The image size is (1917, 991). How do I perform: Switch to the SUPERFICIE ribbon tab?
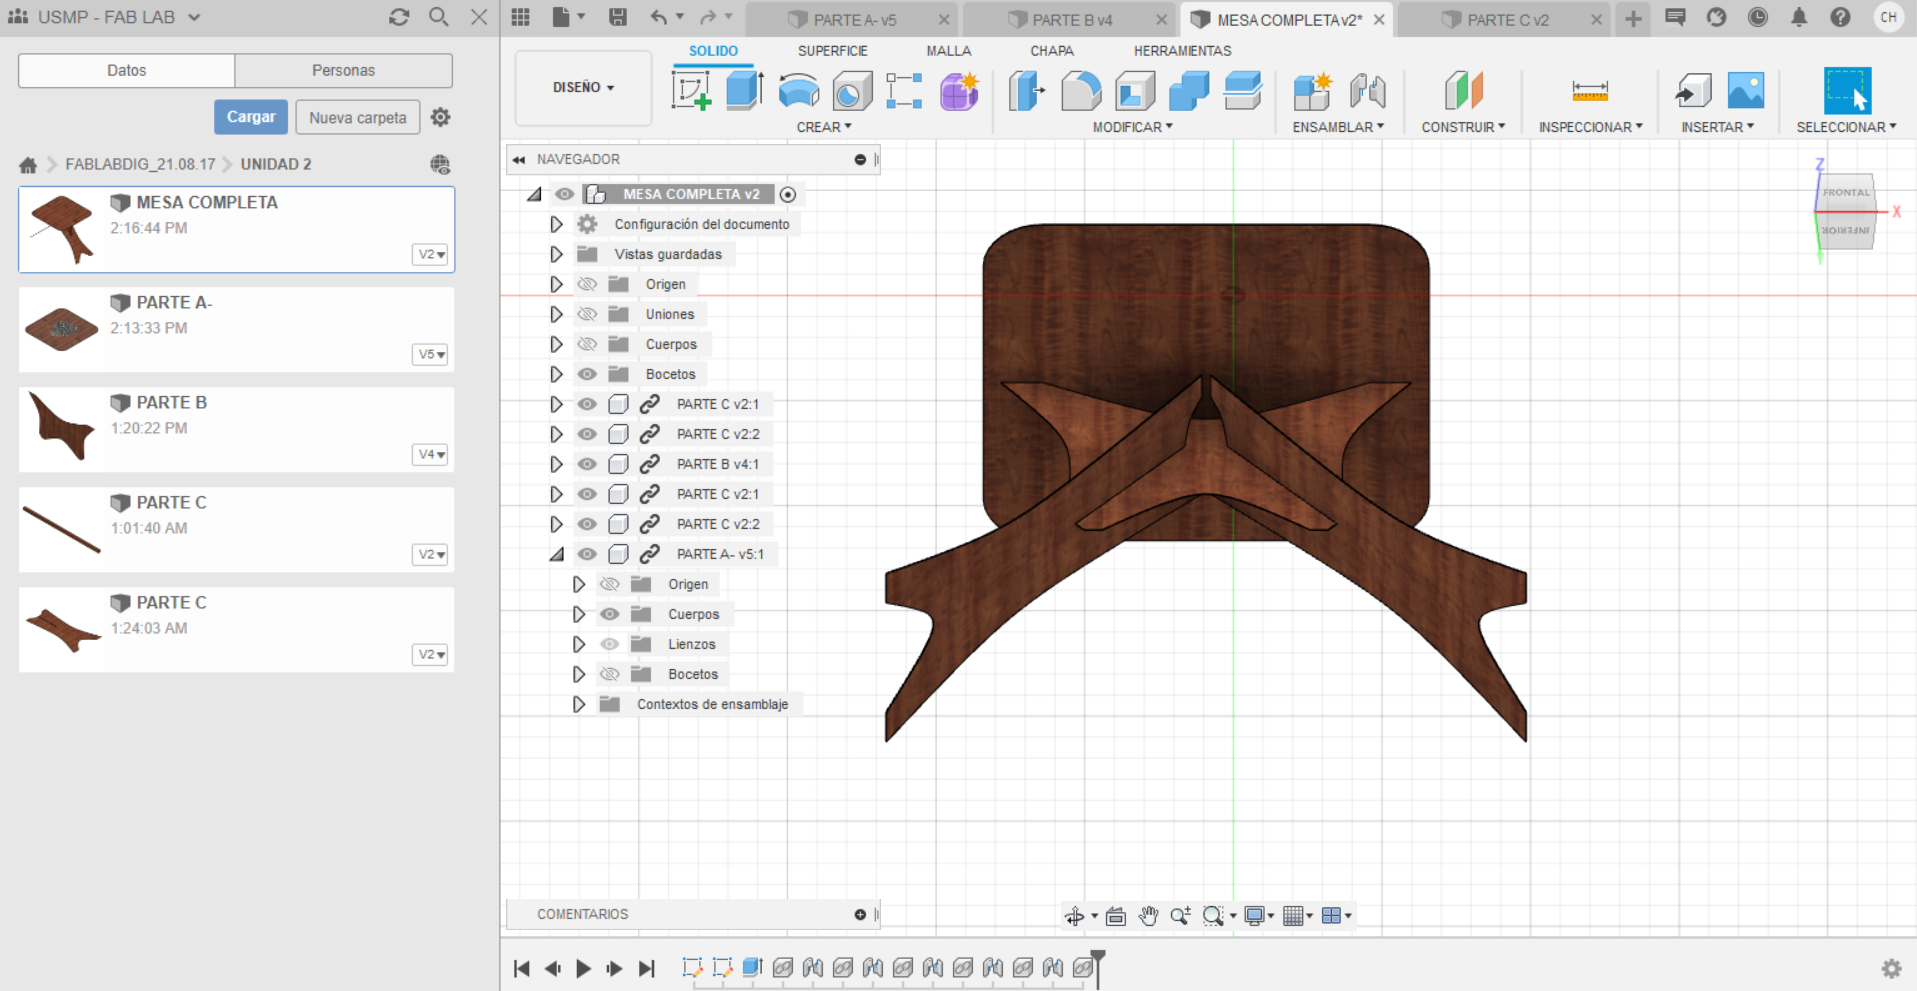tap(832, 51)
